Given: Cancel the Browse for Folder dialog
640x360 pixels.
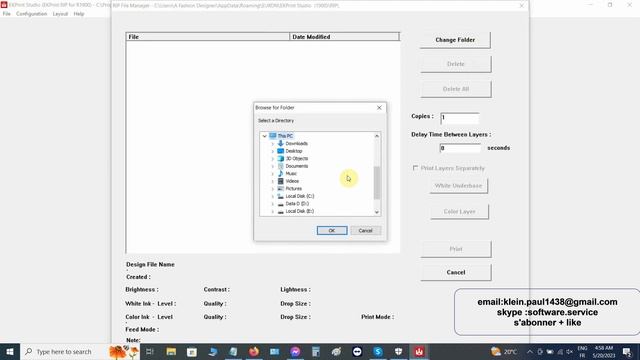Looking at the screenshot, I should click(365, 231).
